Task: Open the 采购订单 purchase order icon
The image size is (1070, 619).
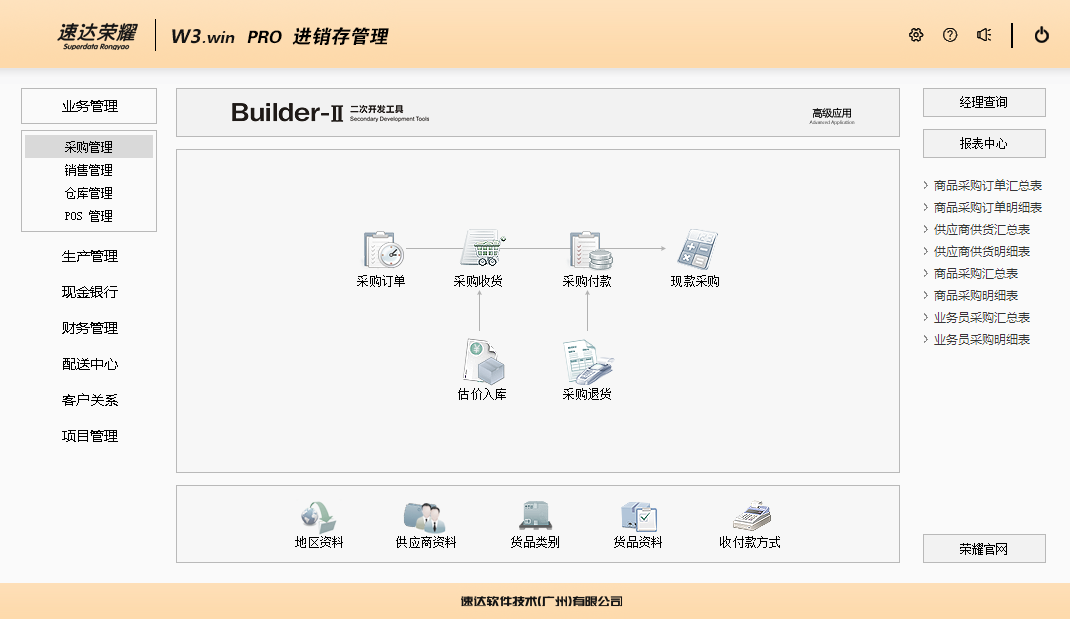Action: [381, 250]
